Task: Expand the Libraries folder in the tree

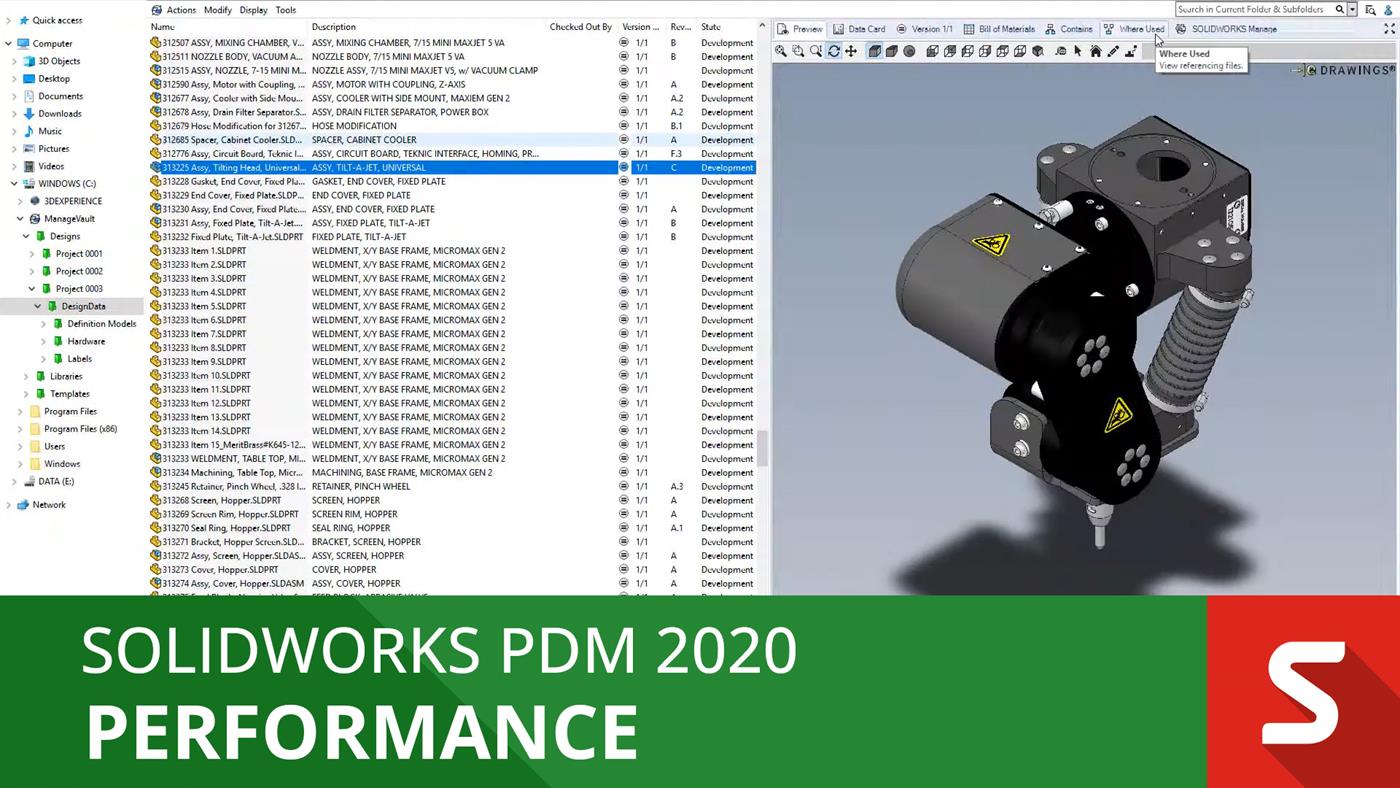Action: pyautogui.click(x=24, y=376)
